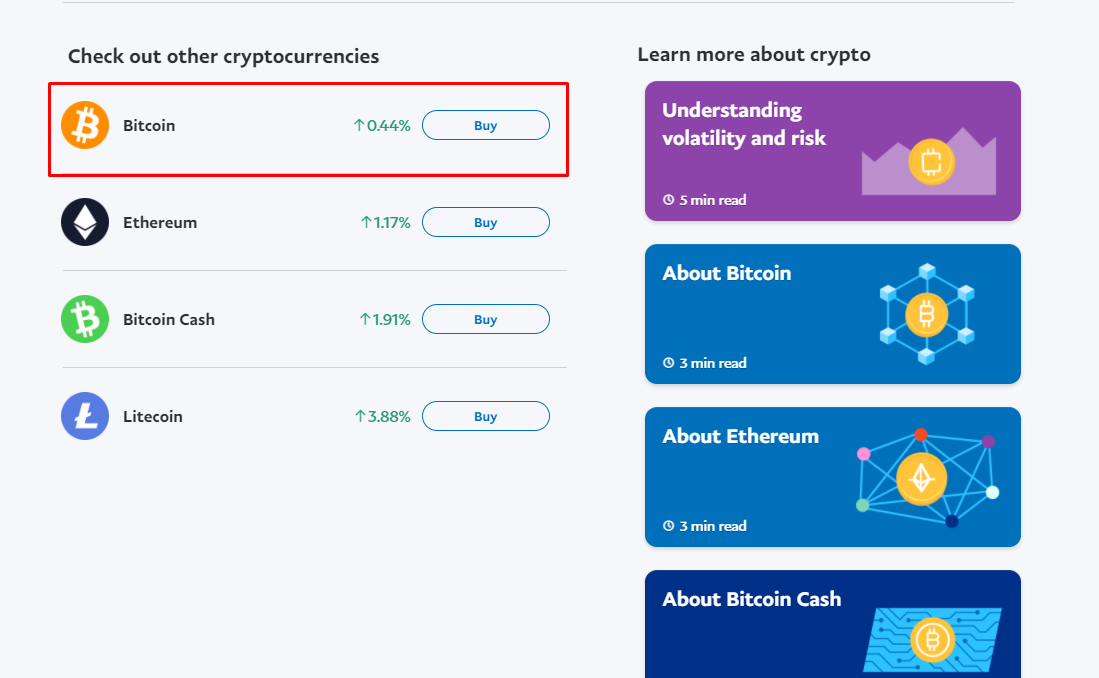1099x678 pixels.
Task: Click Litecoin's 3.88% price change
Action: pyautogui.click(x=383, y=416)
